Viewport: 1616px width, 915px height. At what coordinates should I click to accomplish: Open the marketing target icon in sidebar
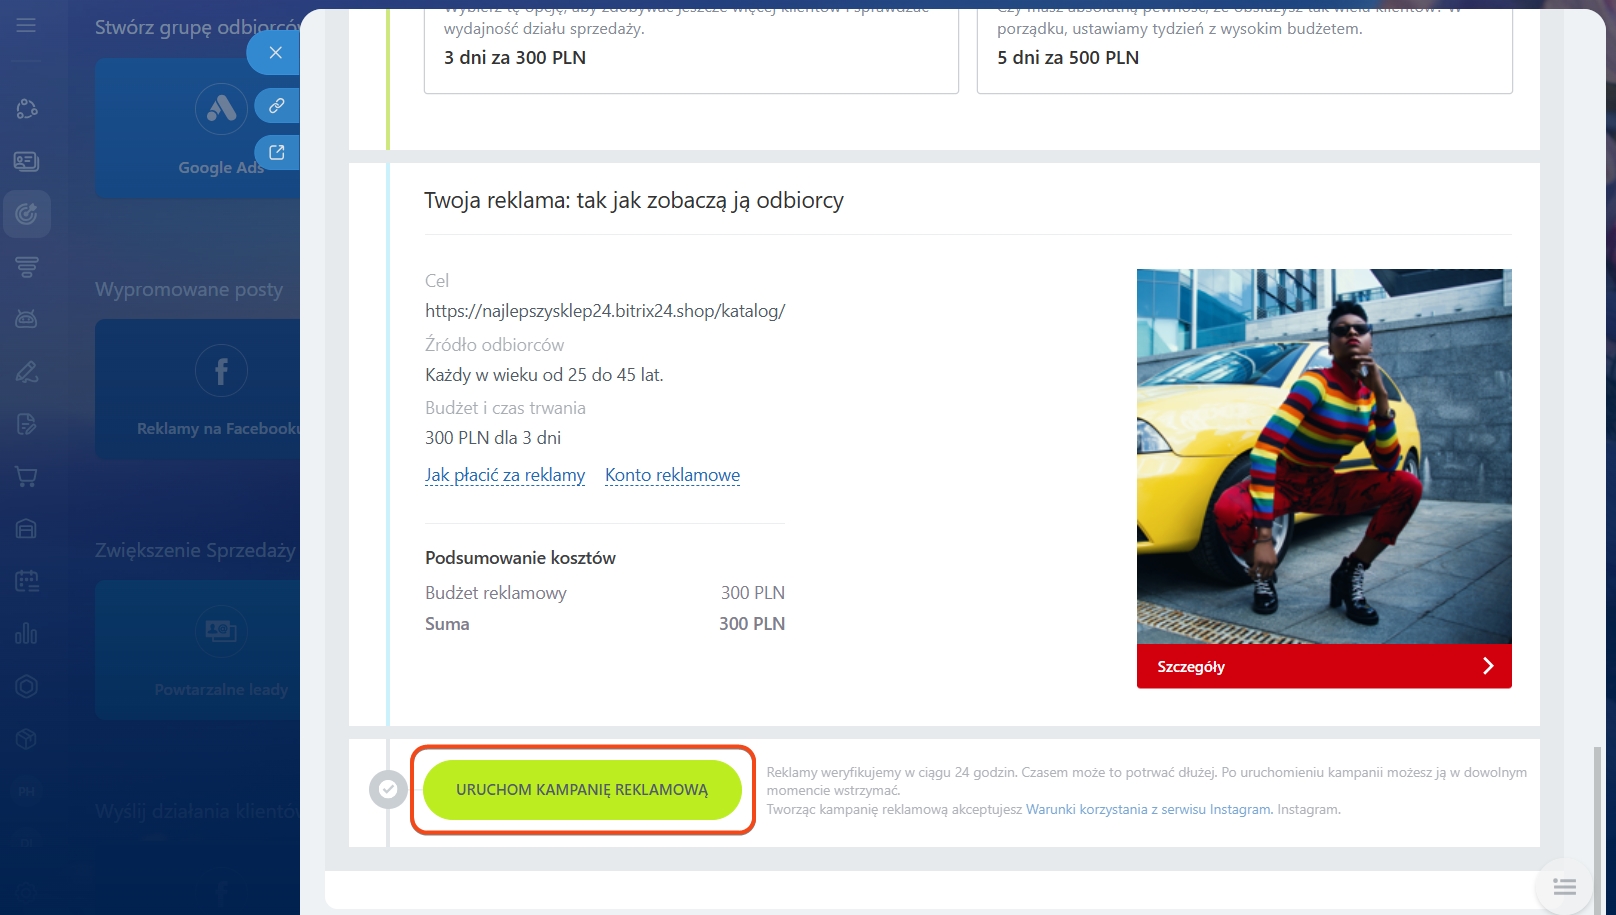(x=27, y=213)
